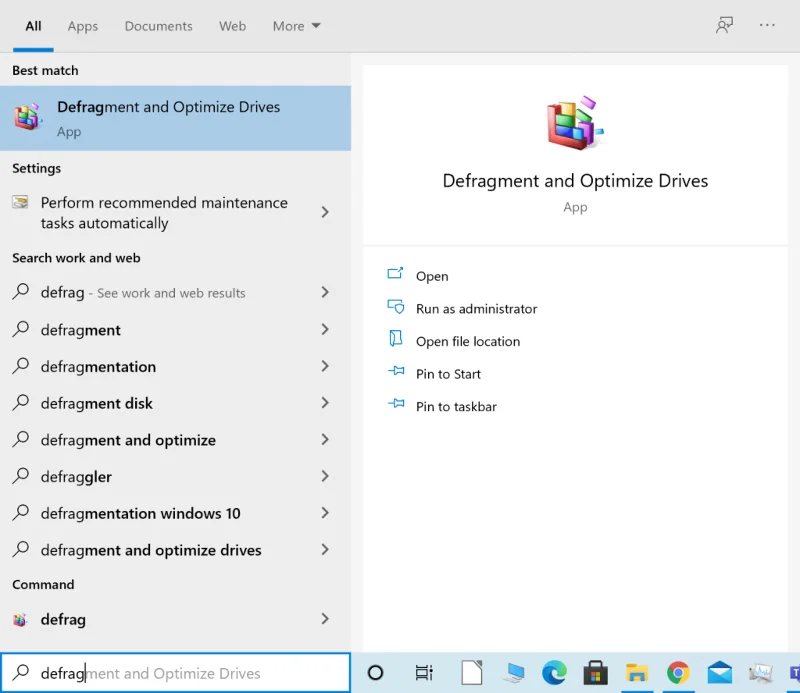Click magnifier icon beside defraggler suggestion
Image resolution: width=800 pixels, height=693 pixels.
click(20, 476)
